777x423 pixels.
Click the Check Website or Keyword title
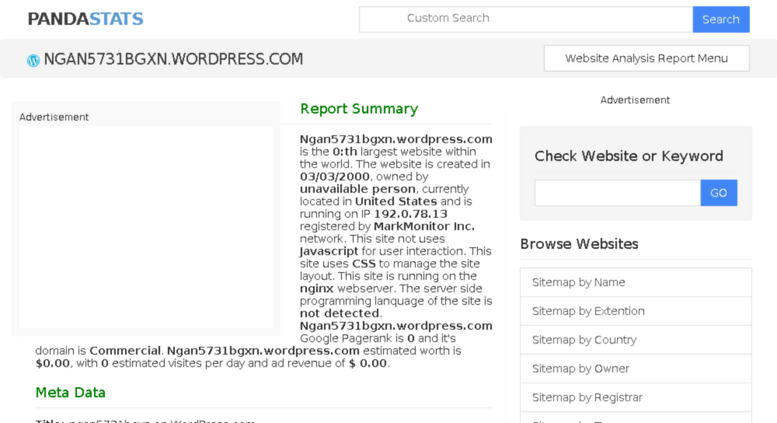pyautogui.click(x=628, y=156)
